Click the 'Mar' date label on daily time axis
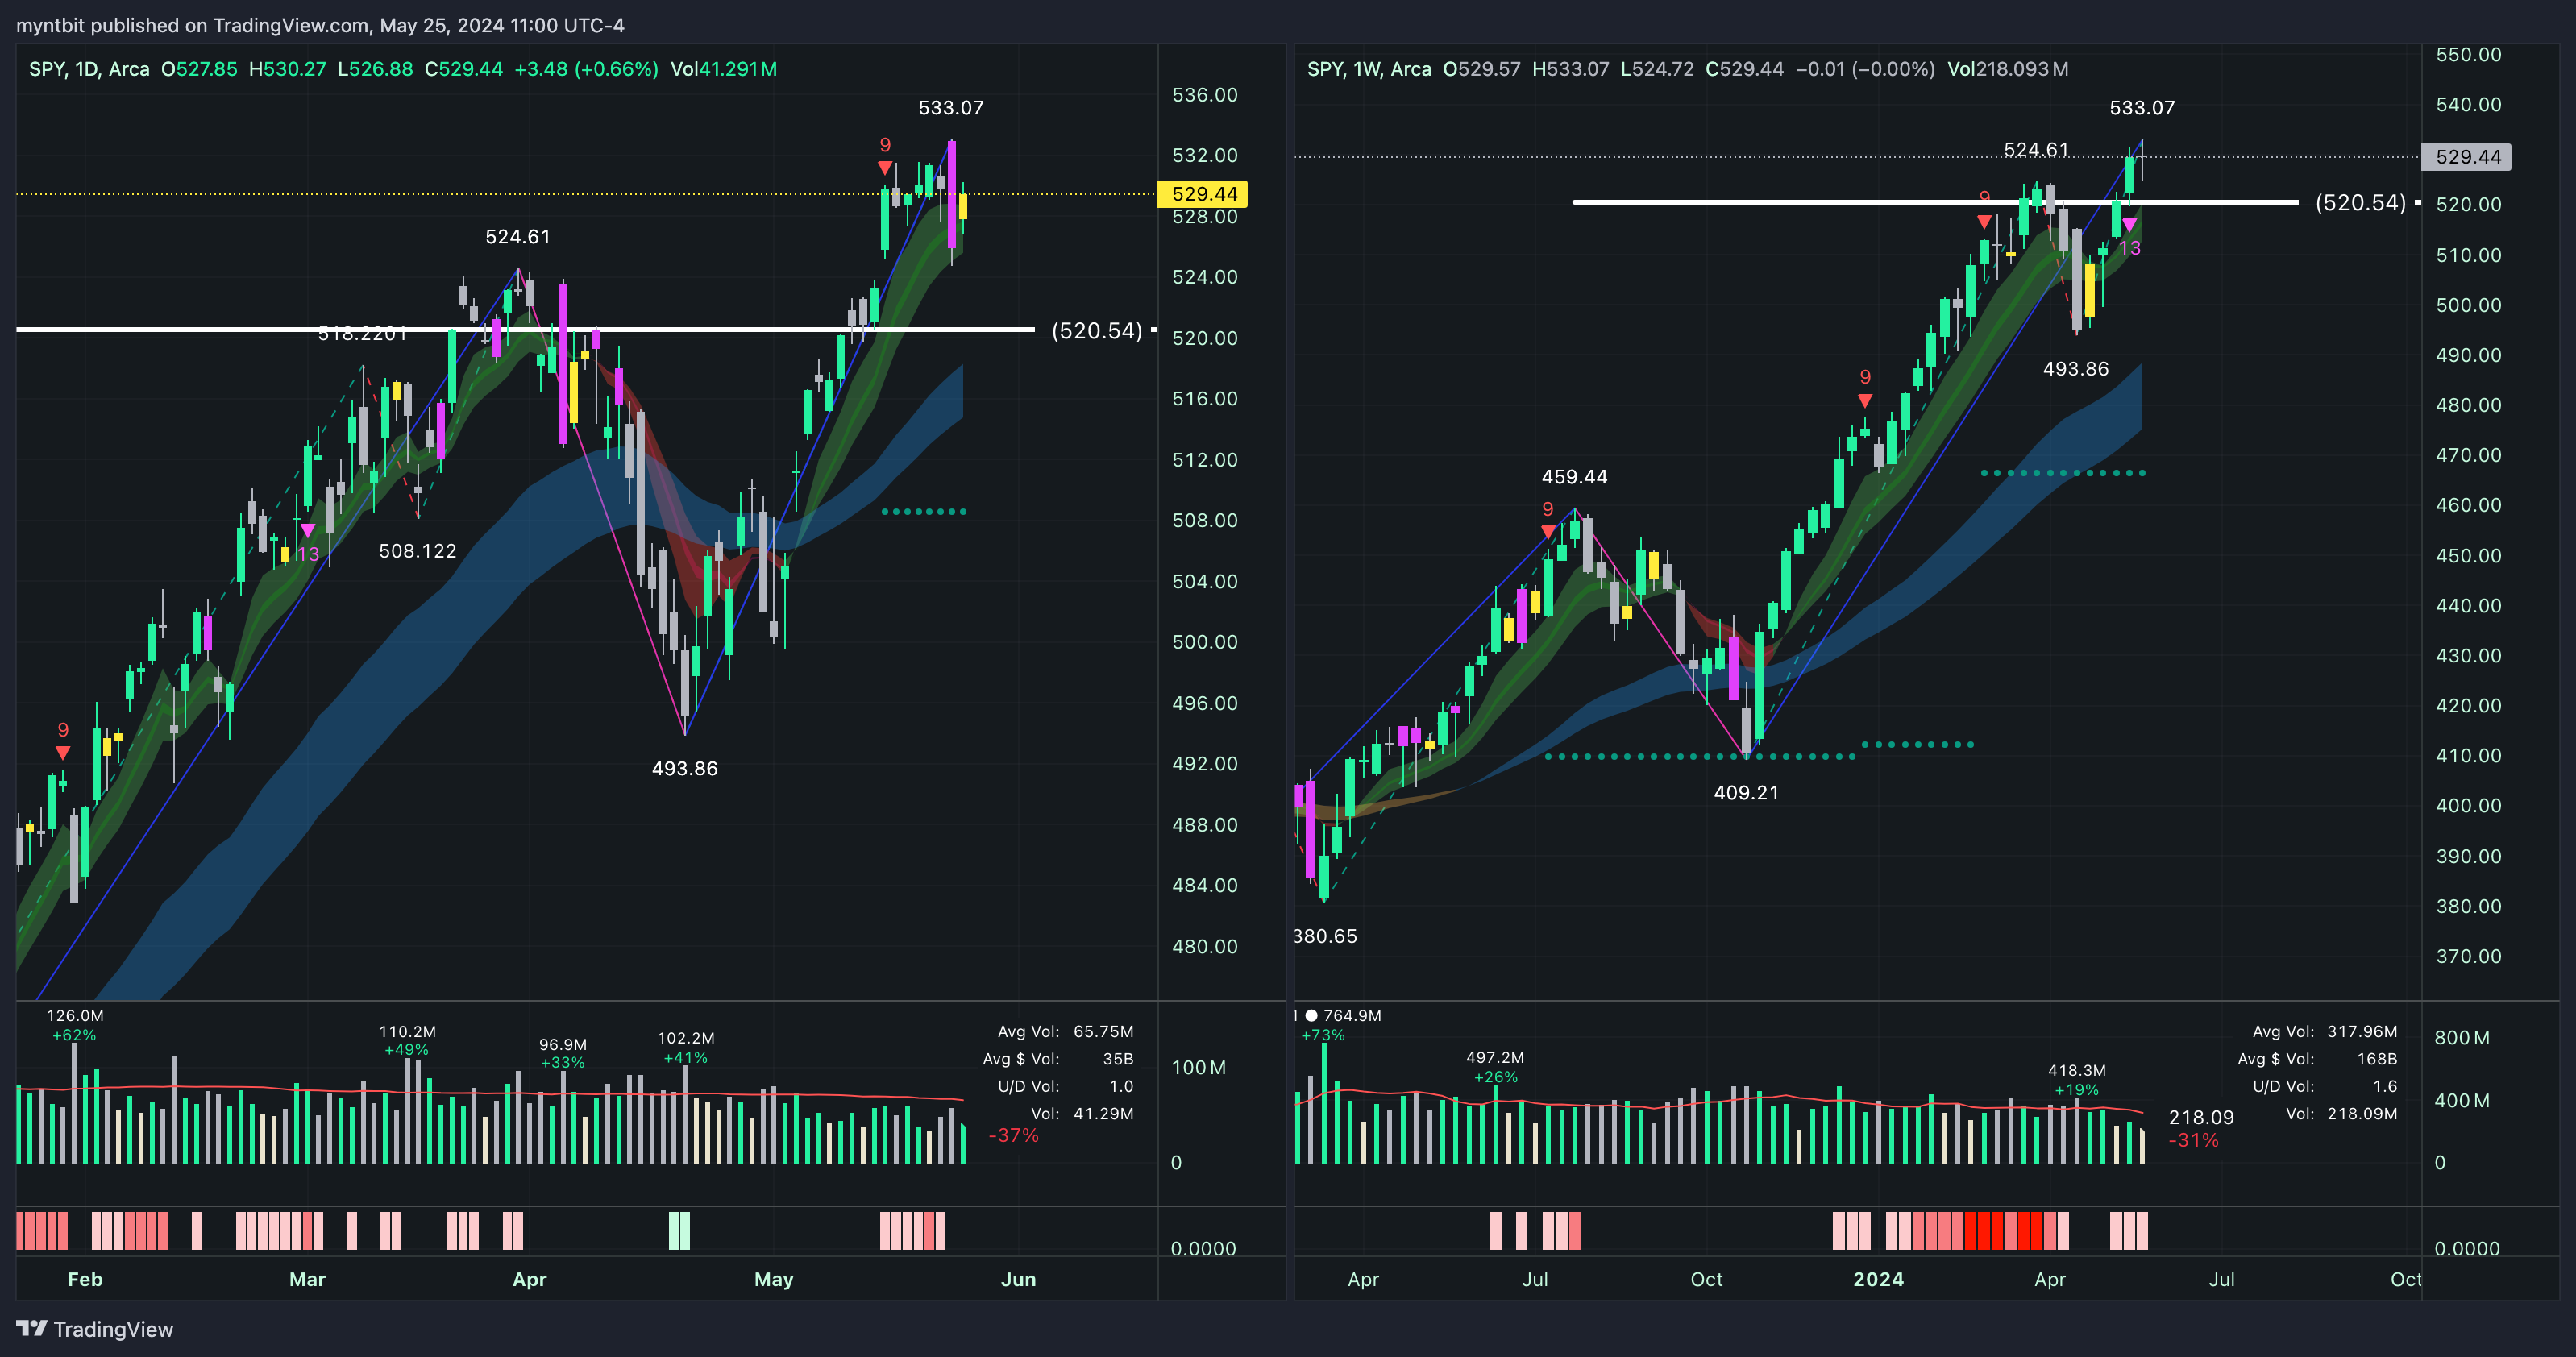This screenshot has width=2576, height=1357. (x=307, y=1280)
